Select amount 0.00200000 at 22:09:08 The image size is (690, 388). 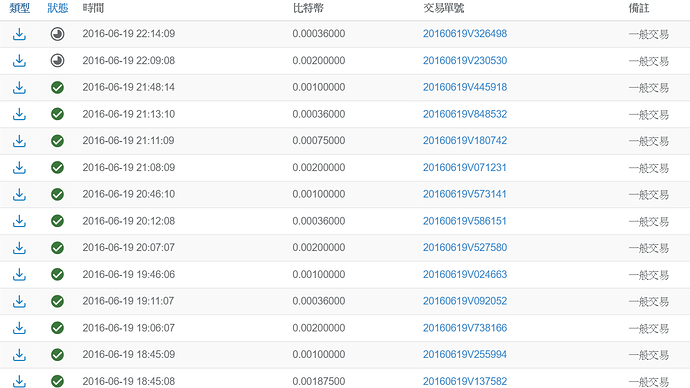319,61
